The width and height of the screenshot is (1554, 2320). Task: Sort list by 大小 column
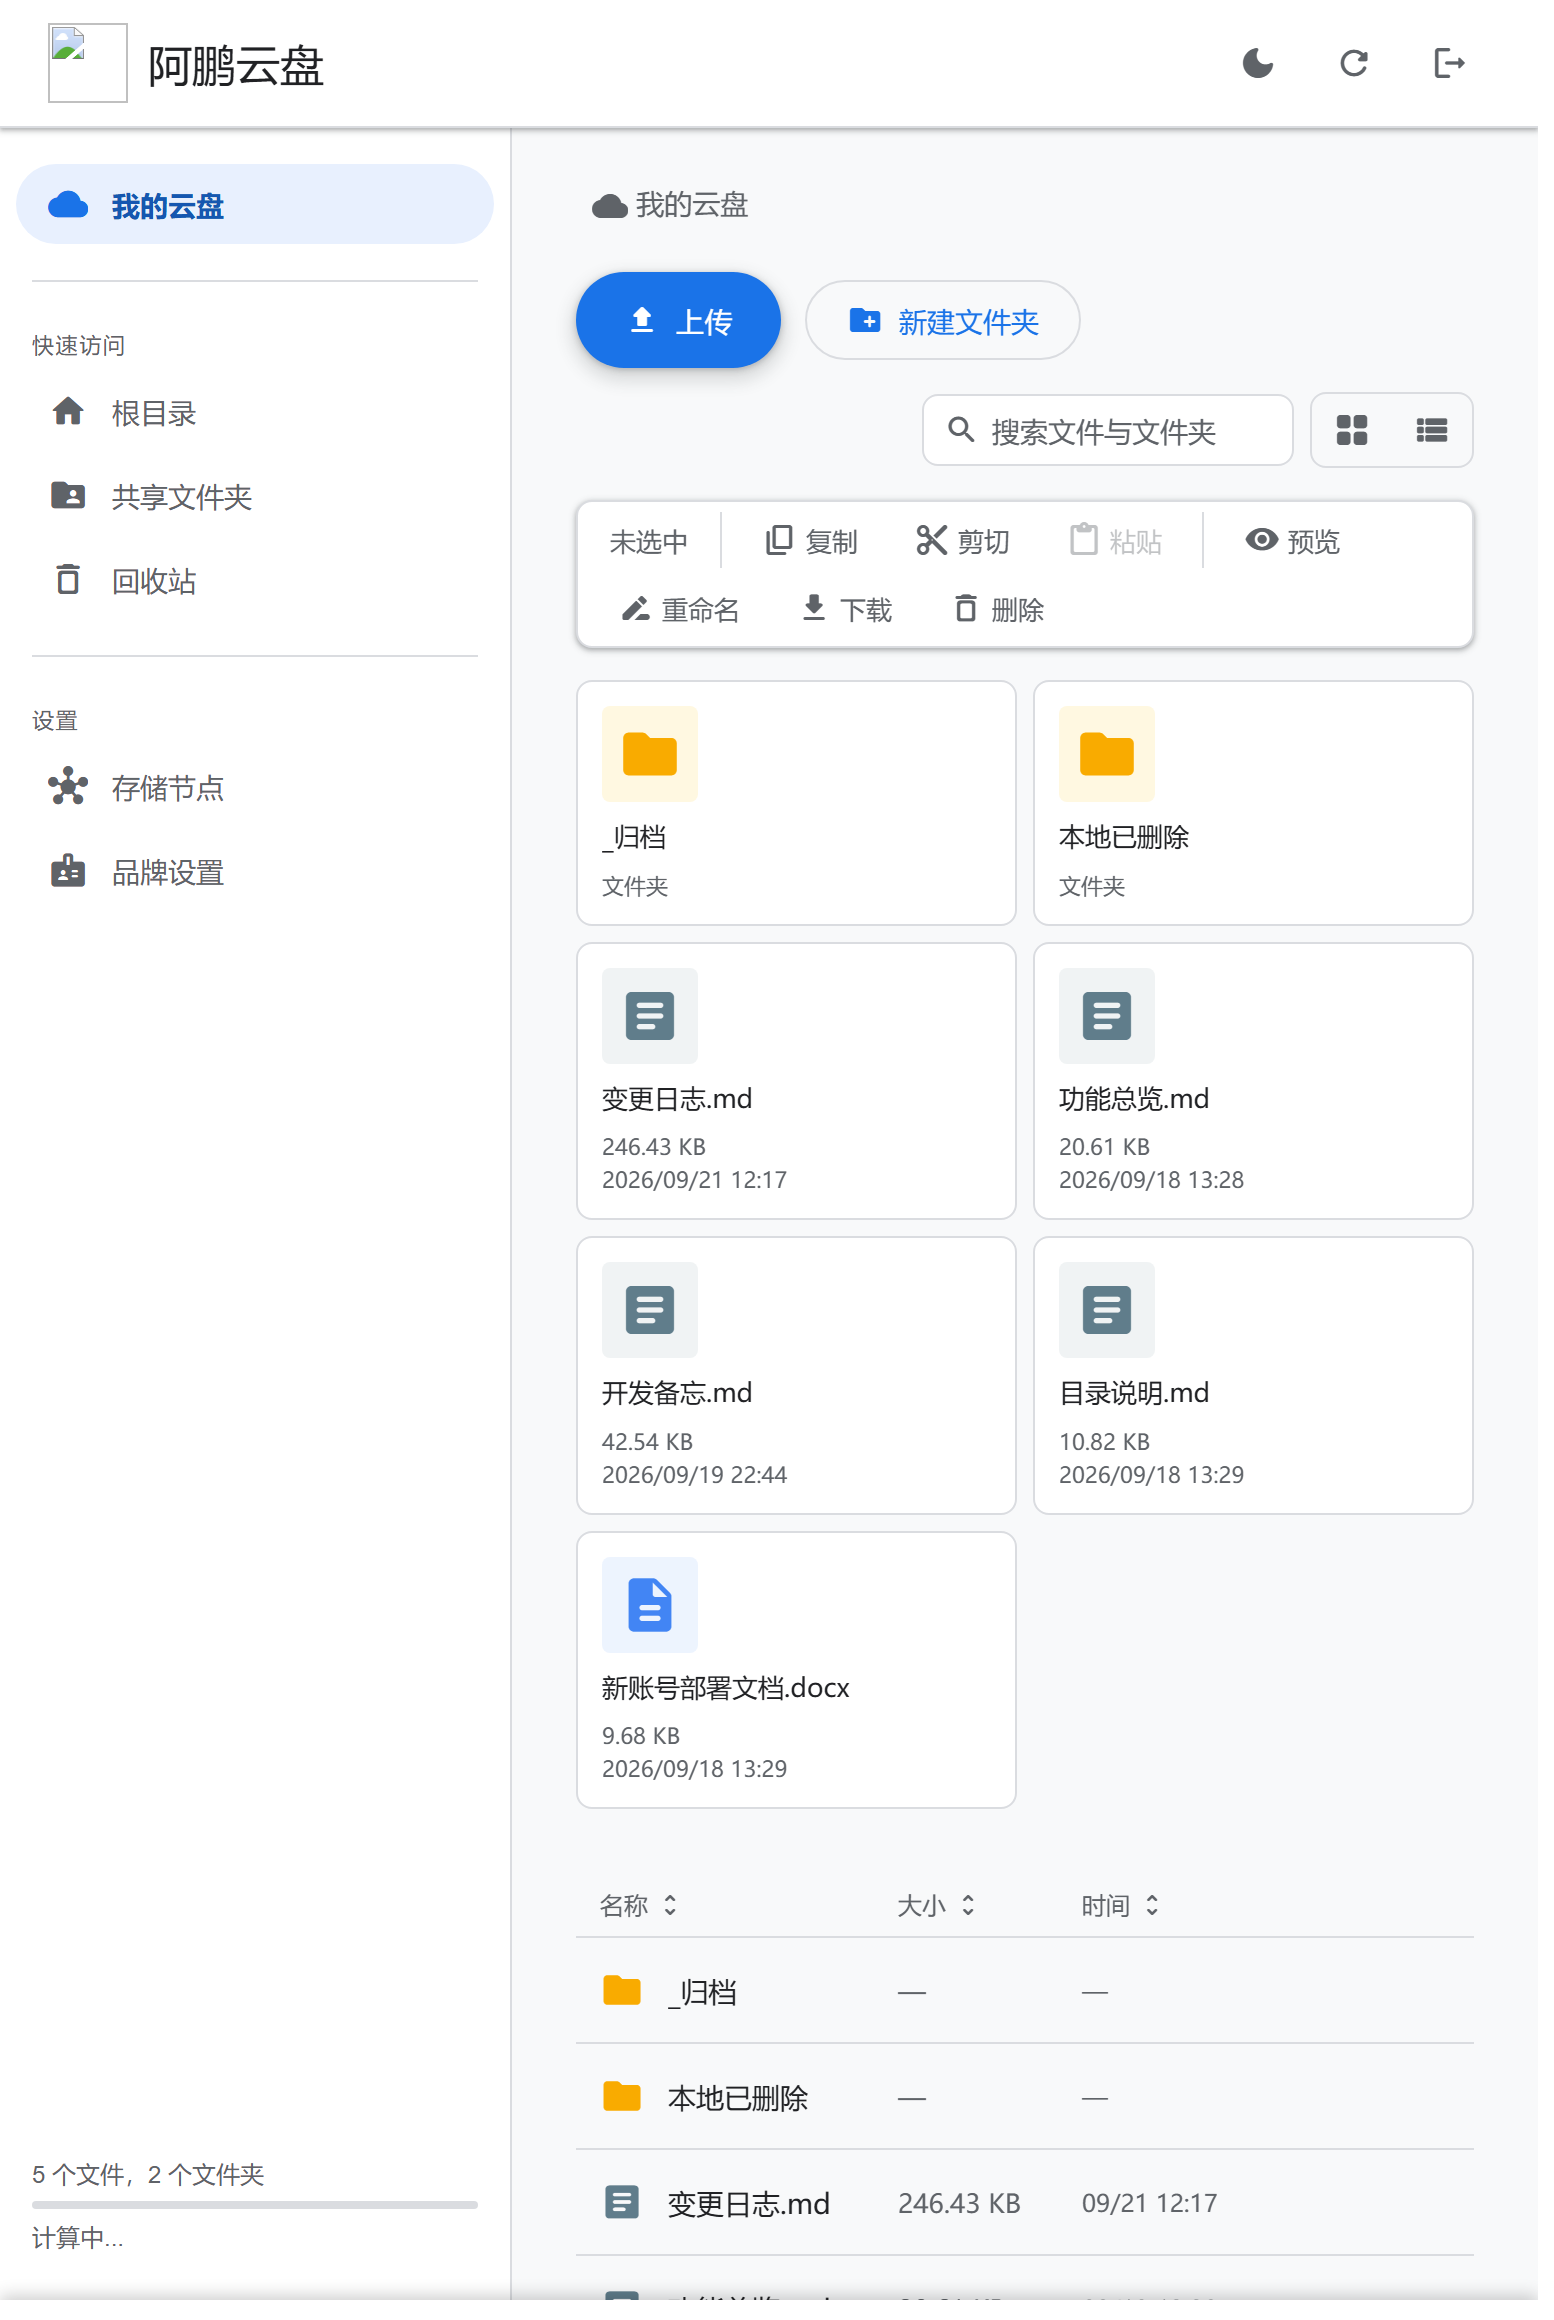[936, 1905]
